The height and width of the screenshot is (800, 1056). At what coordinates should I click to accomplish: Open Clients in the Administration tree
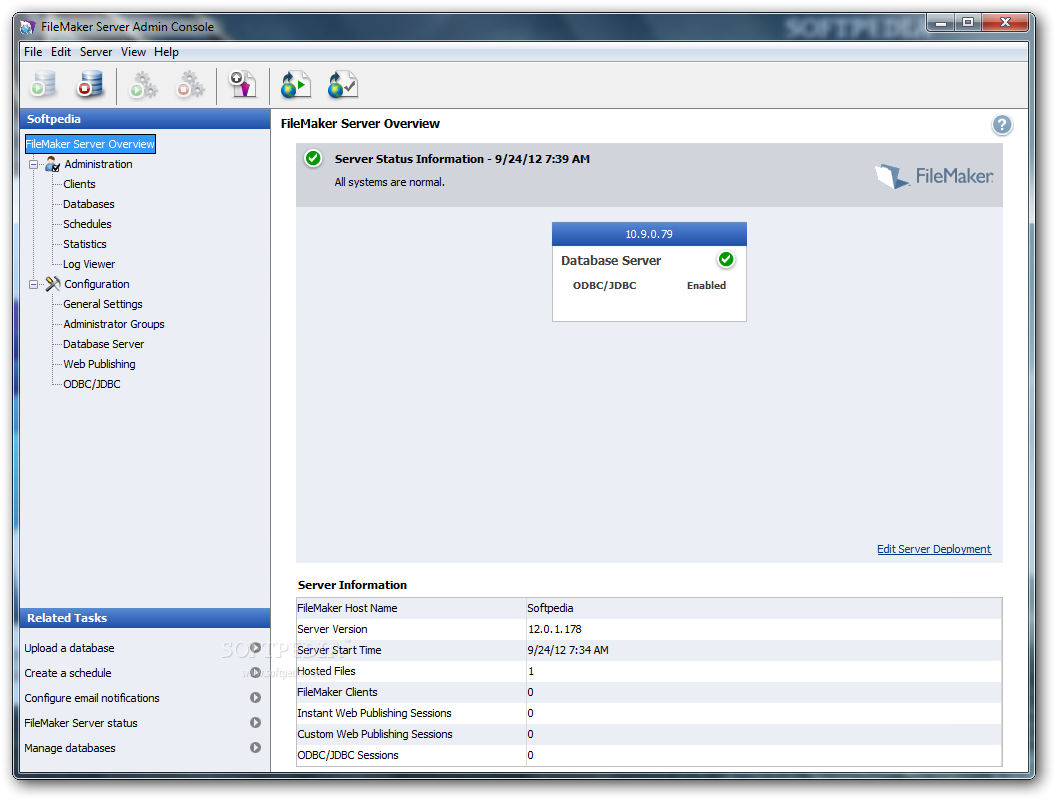[79, 184]
